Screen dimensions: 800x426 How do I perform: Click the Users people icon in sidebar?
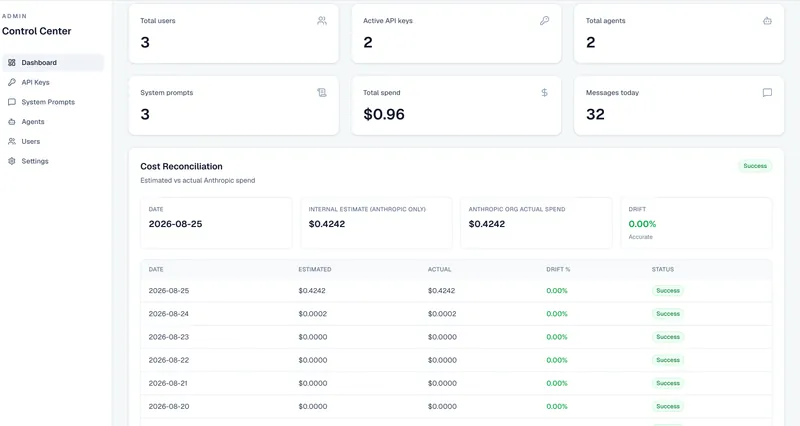[x=12, y=141]
